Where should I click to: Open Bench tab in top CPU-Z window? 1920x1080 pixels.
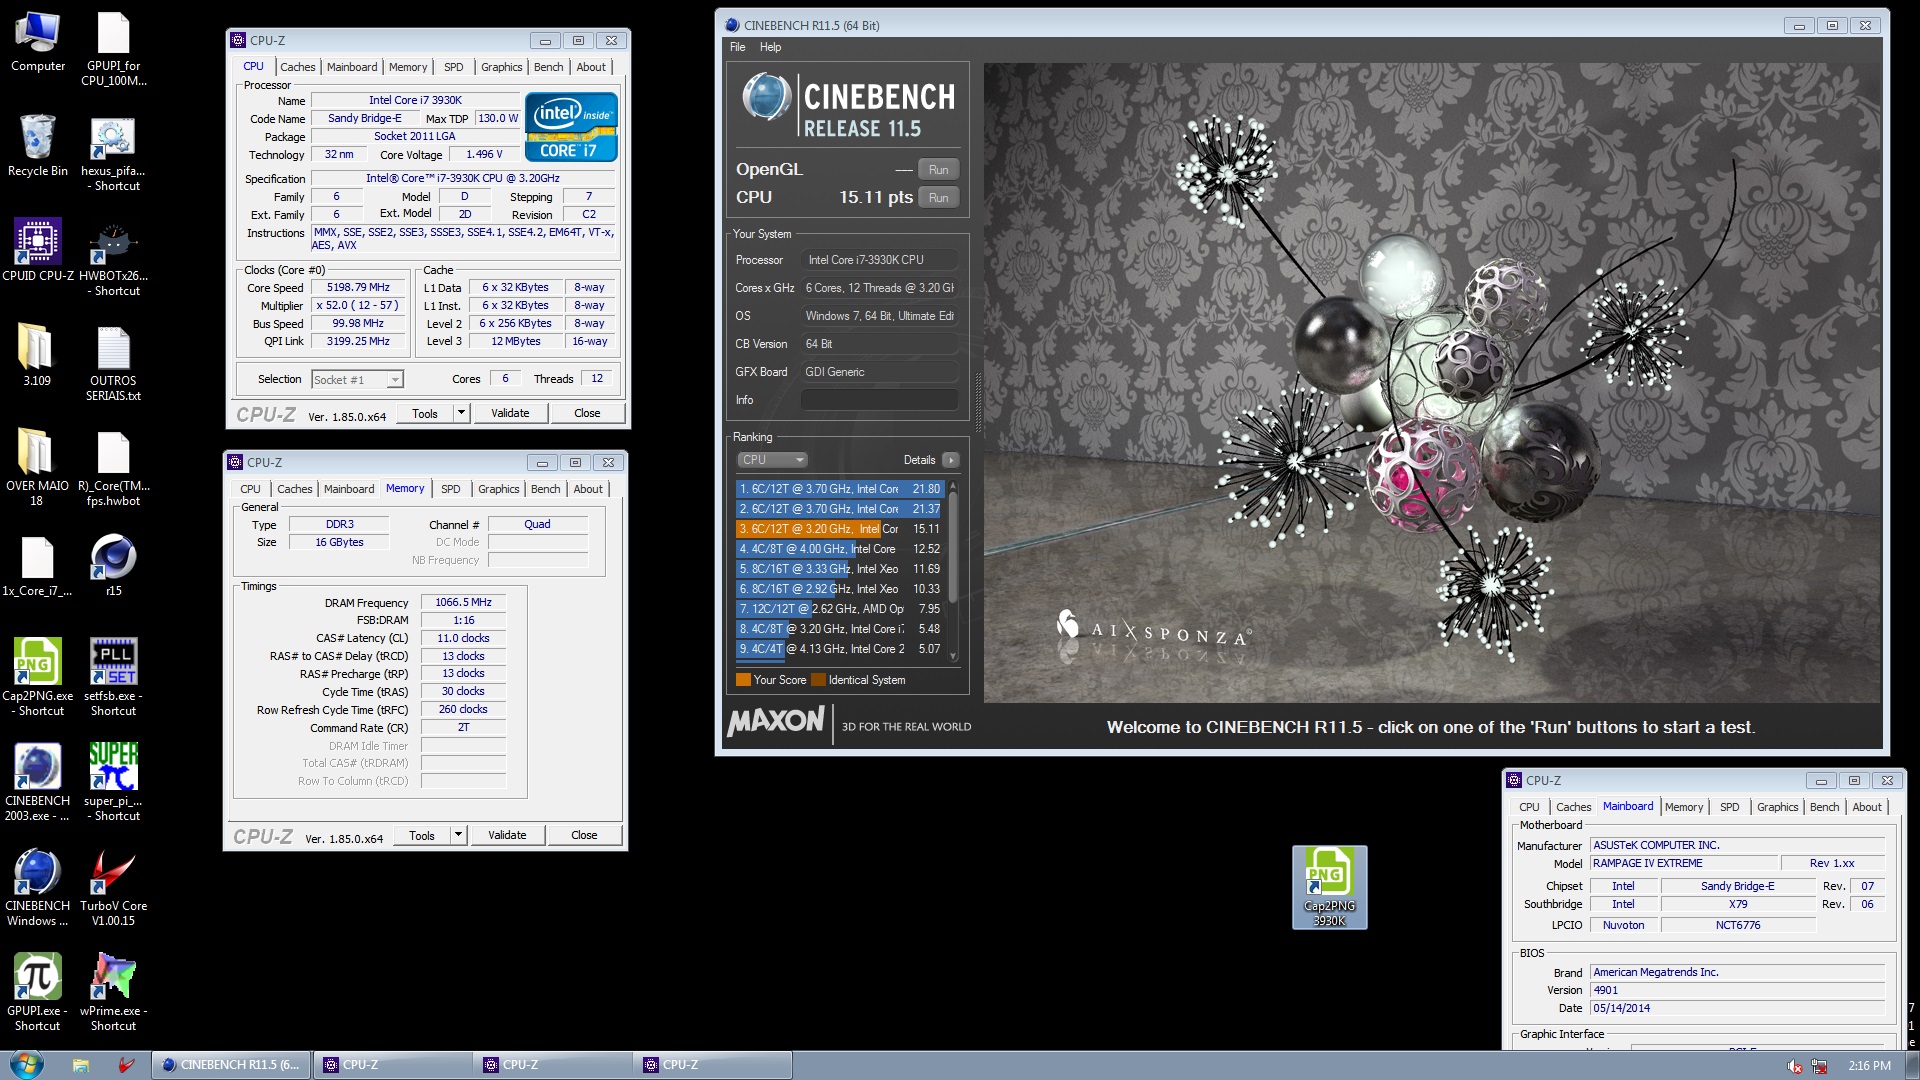(x=548, y=67)
